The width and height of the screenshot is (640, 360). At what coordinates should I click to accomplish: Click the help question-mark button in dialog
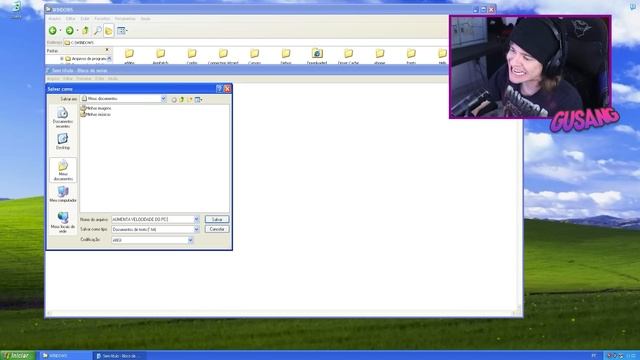(219, 89)
